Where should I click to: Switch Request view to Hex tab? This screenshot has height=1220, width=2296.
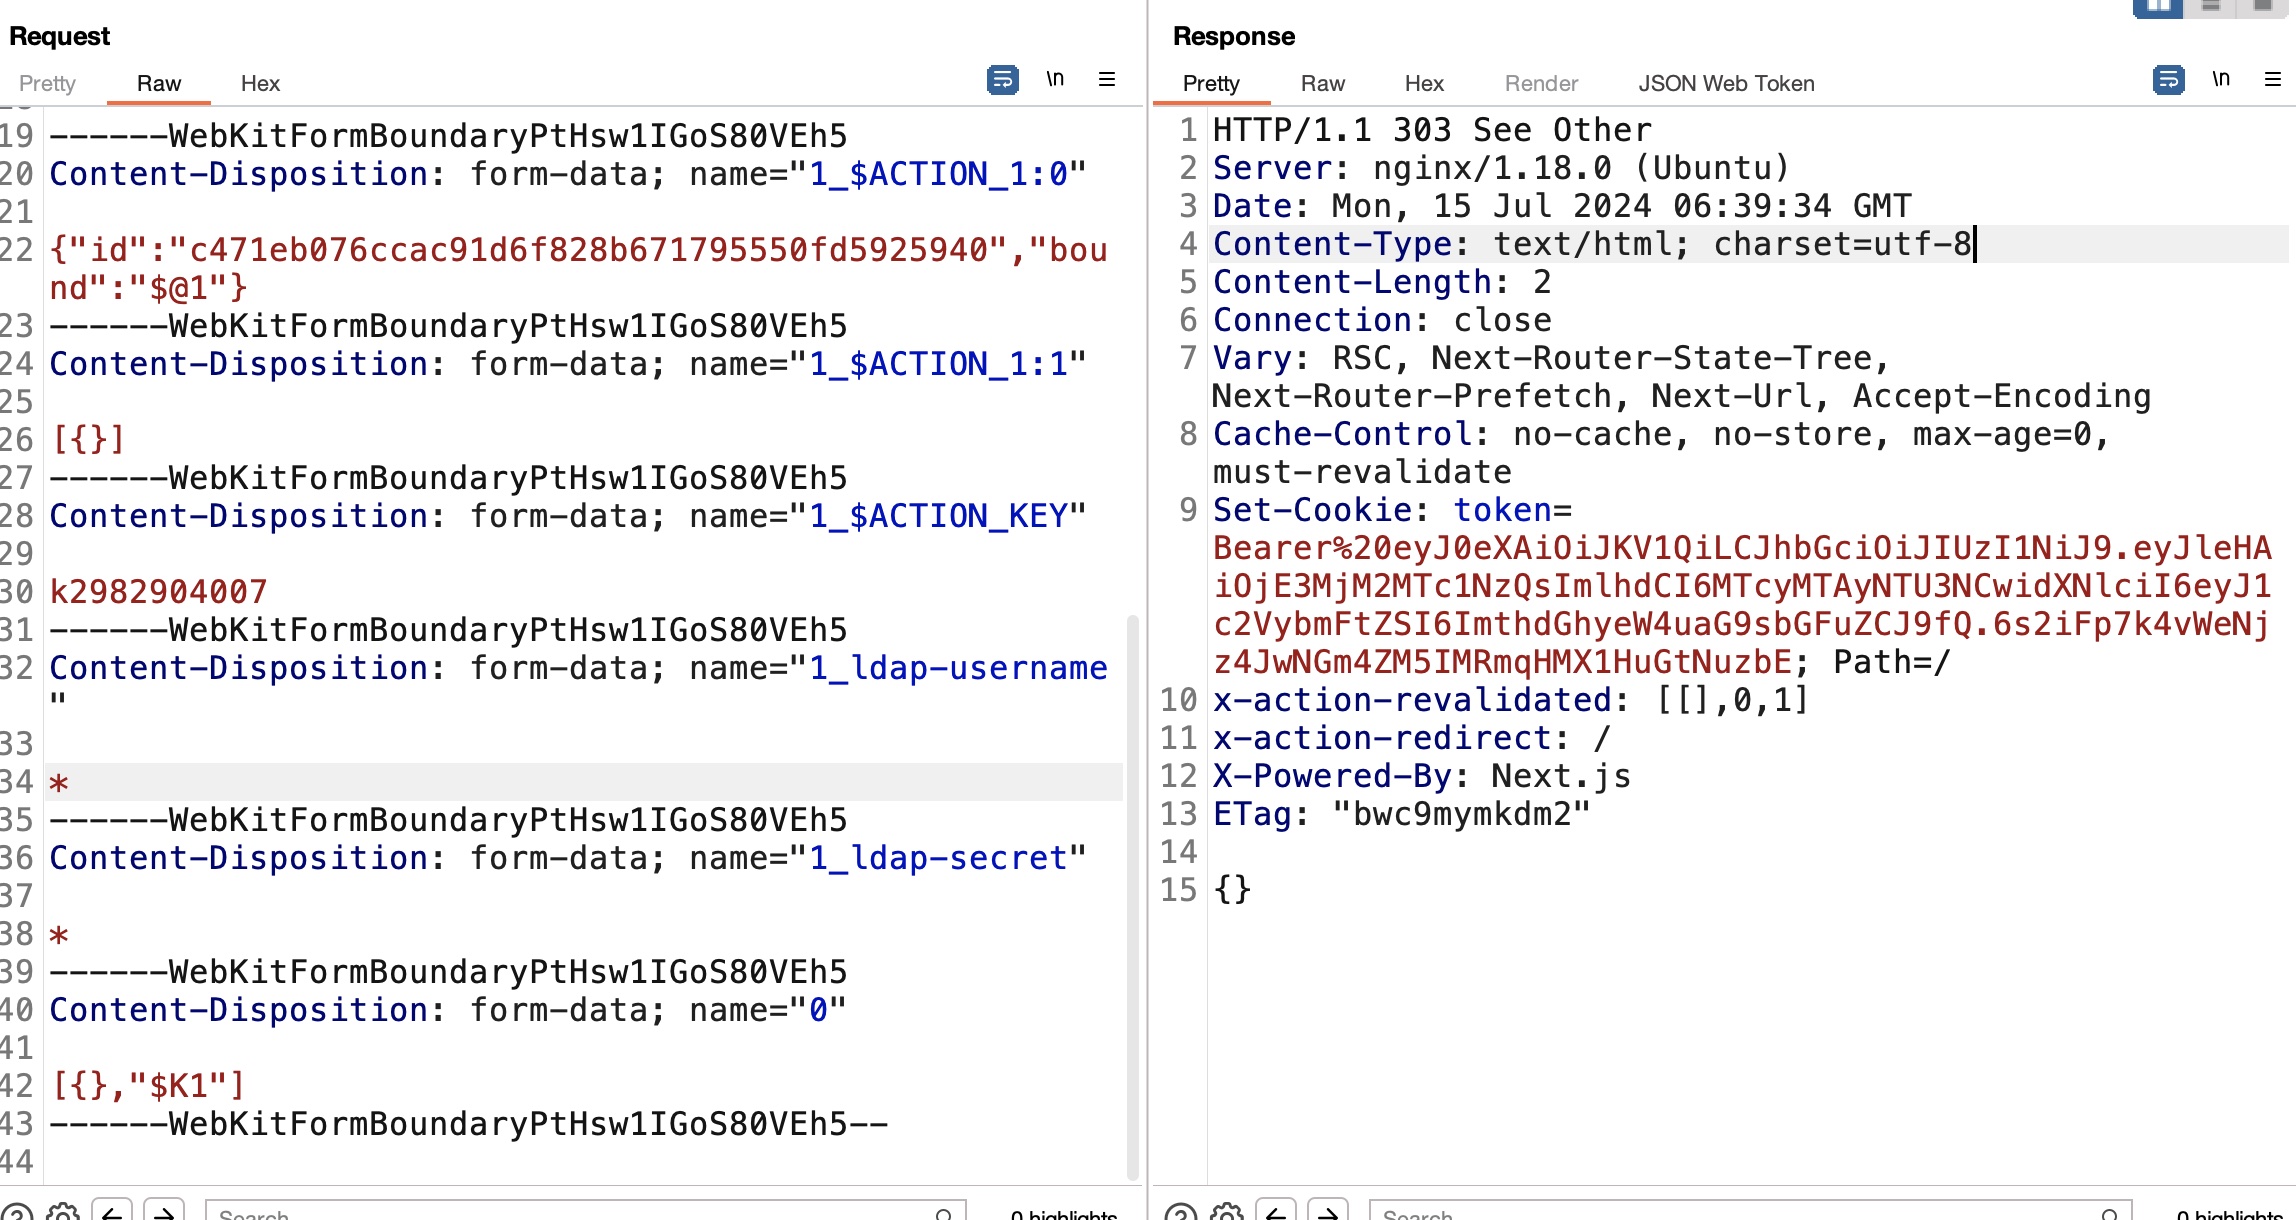[x=260, y=84]
